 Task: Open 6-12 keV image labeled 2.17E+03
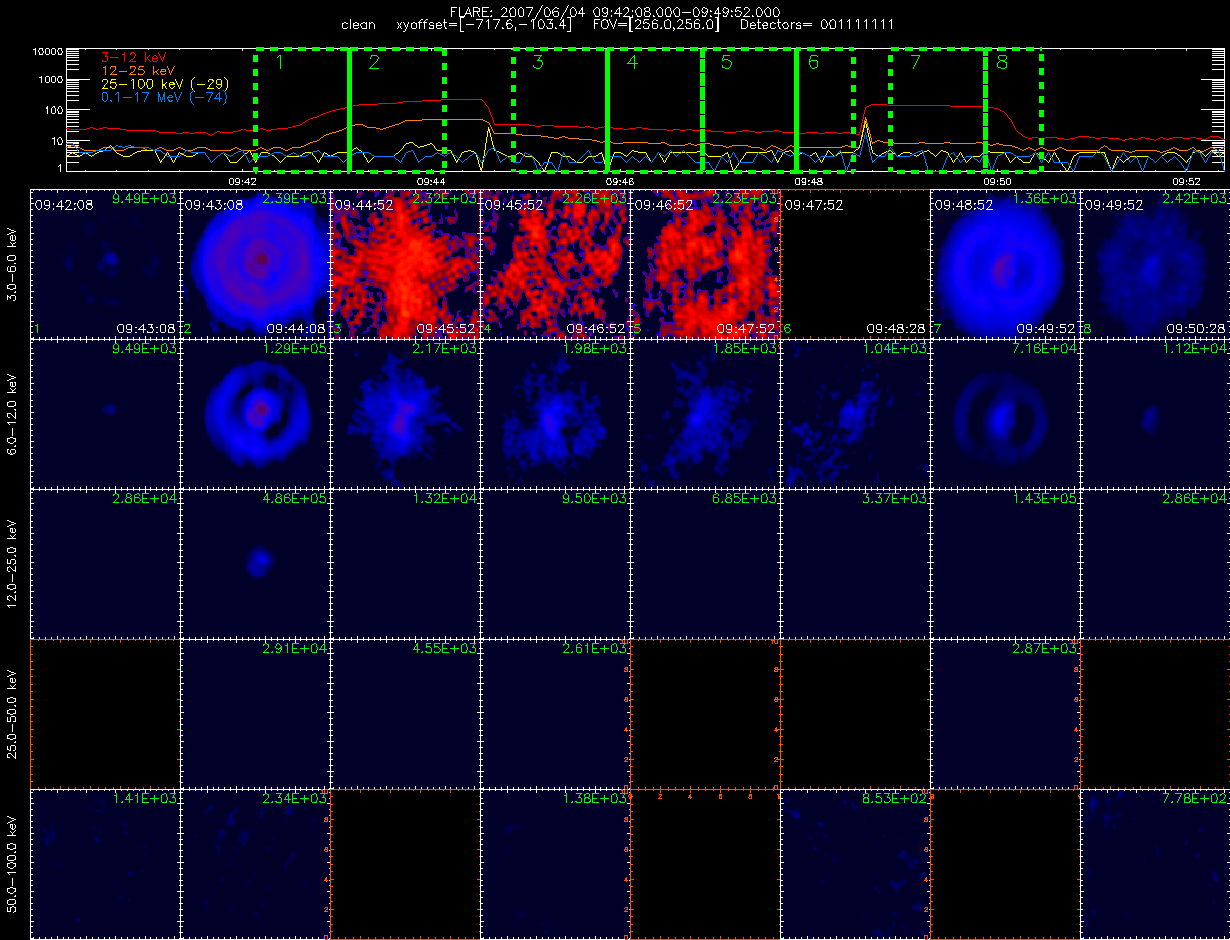[405, 413]
